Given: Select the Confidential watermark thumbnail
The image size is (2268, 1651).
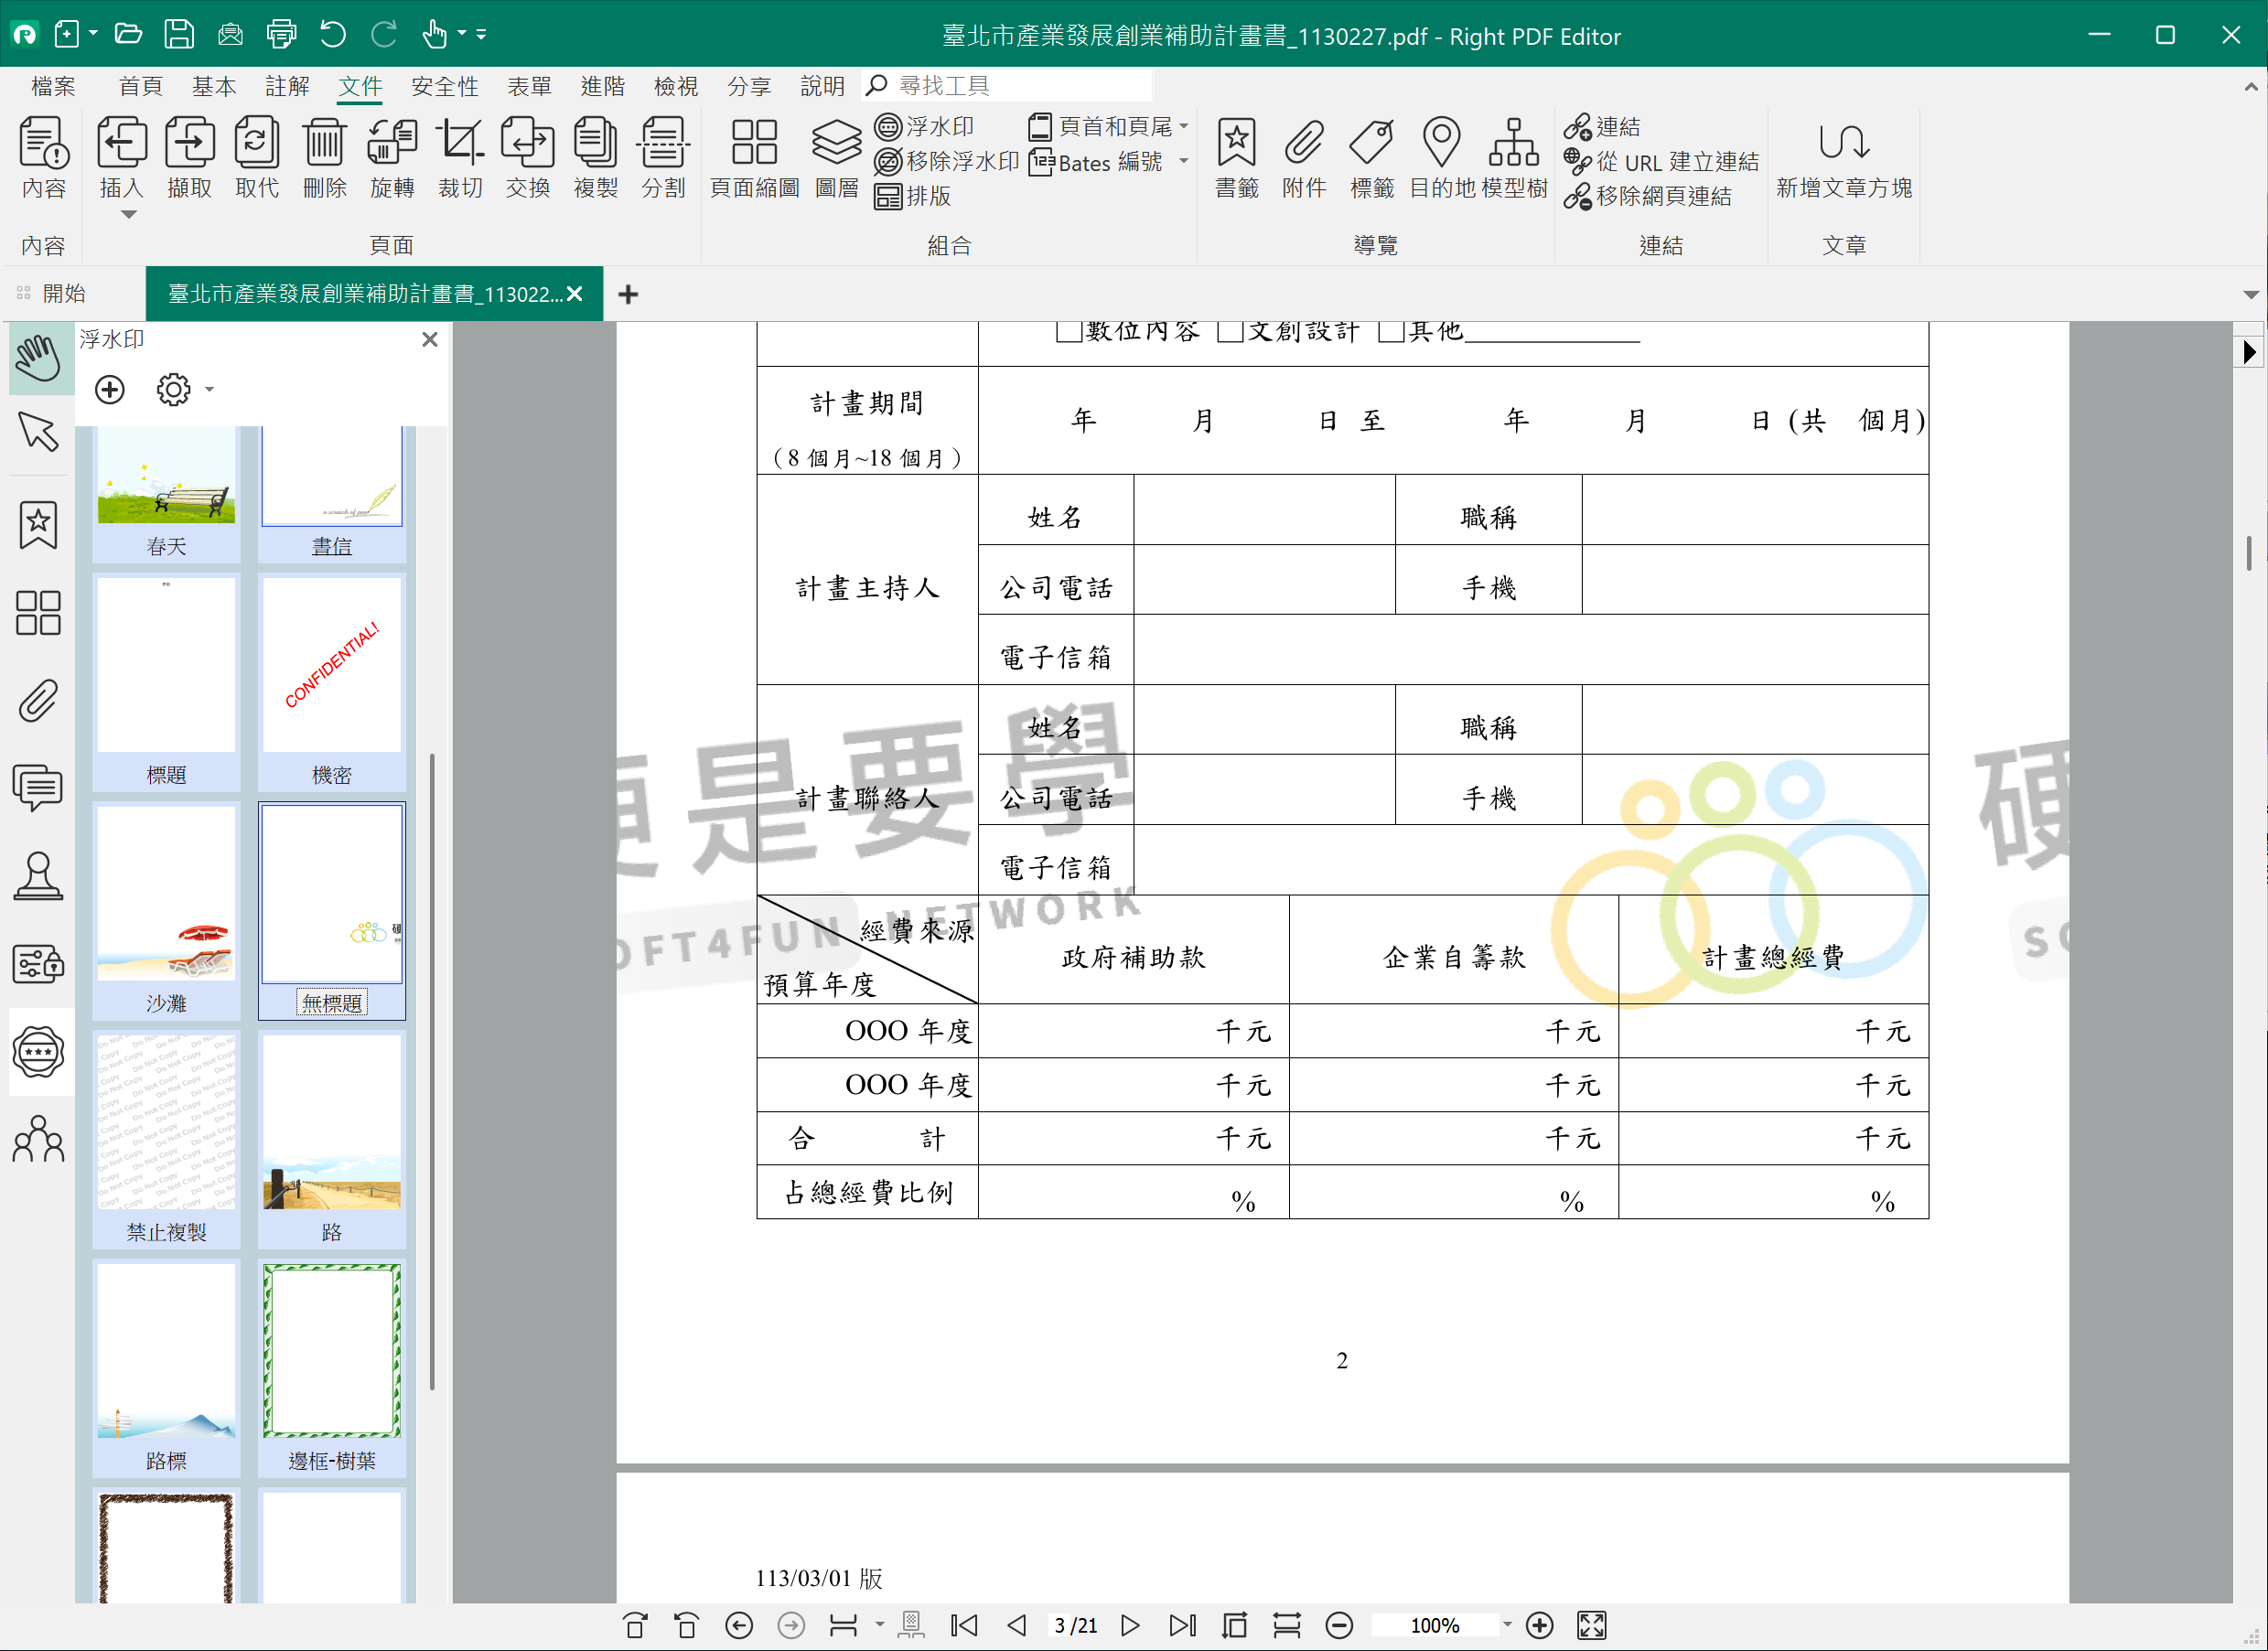Looking at the screenshot, I should tap(332, 666).
